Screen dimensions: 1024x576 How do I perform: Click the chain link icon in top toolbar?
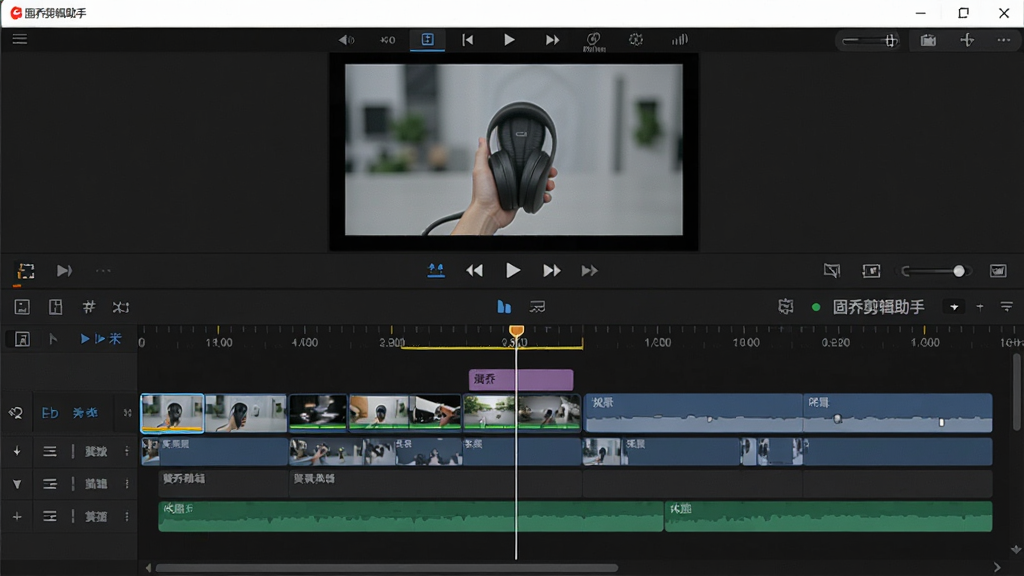tap(594, 40)
